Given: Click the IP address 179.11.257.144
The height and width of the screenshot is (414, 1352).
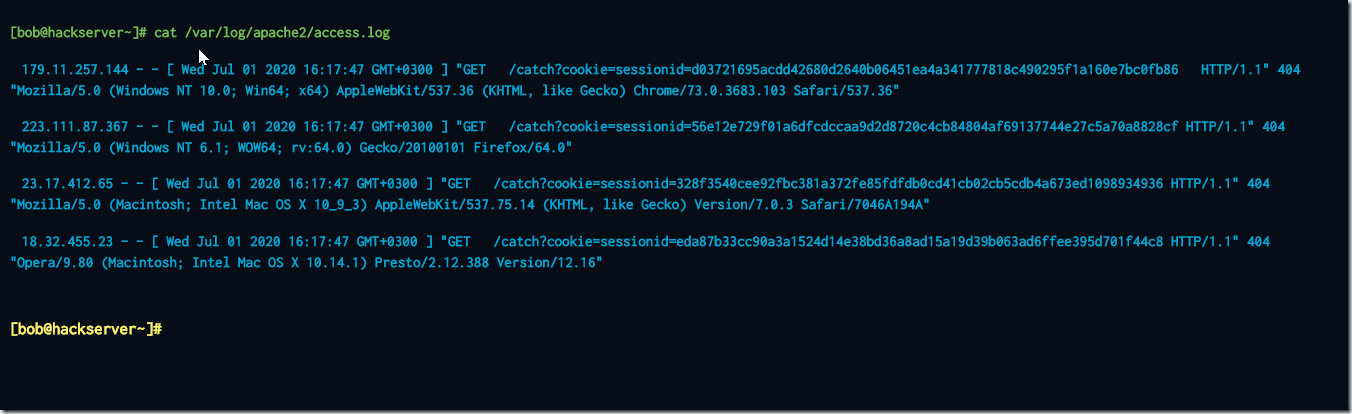Looking at the screenshot, I should [76, 70].
